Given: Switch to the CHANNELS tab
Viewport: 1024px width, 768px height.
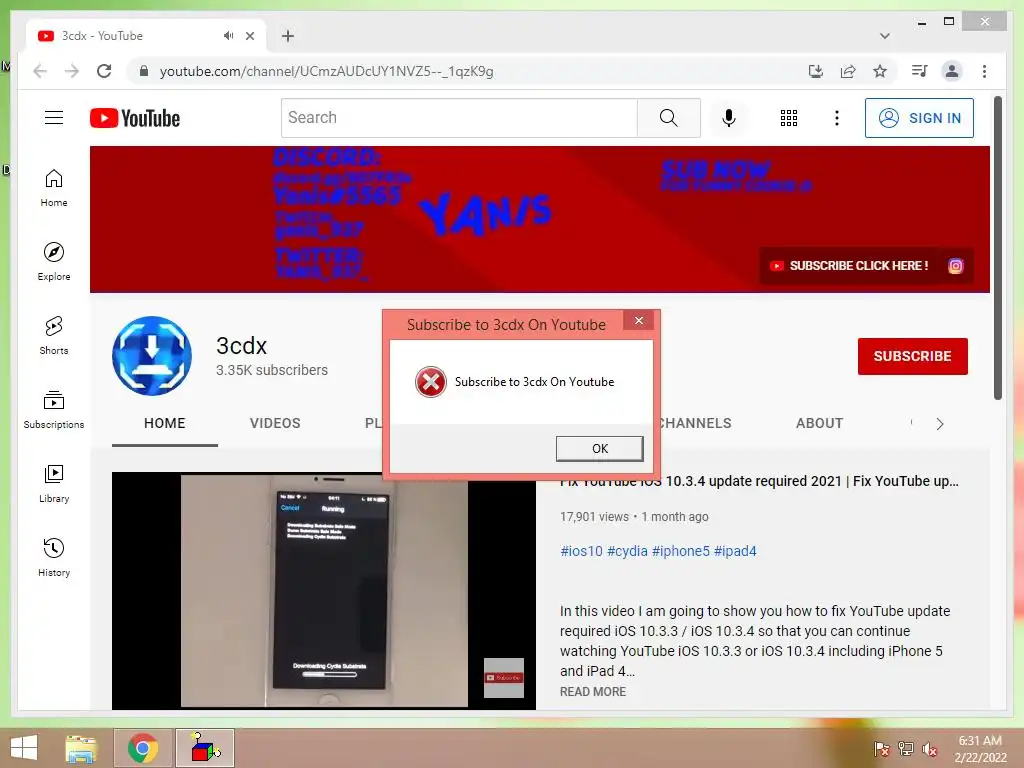Looking at the screenshot, I should [x=696, y=423].
